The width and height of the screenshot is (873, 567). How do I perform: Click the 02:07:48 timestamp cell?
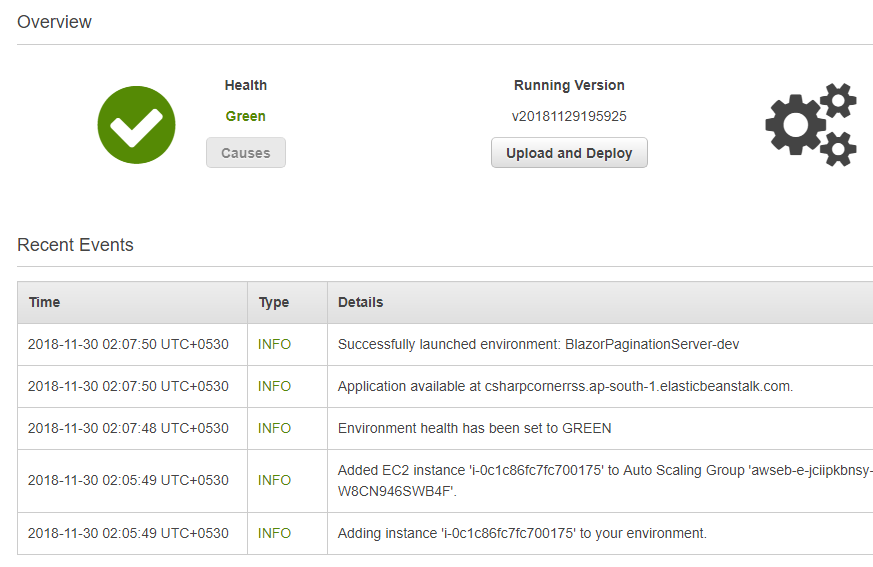[128, 428]
